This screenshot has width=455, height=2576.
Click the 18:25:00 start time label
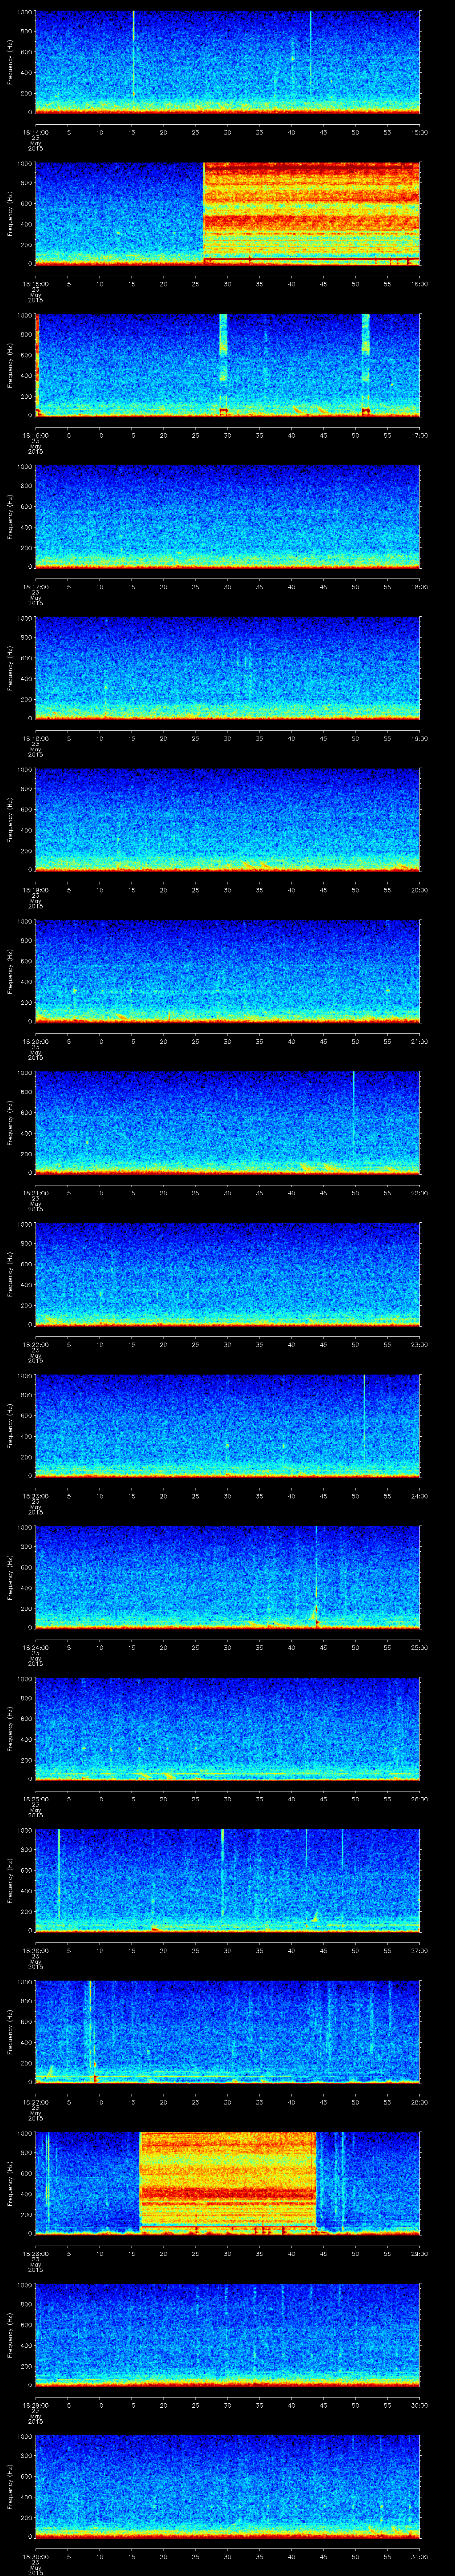point(35,1799)
